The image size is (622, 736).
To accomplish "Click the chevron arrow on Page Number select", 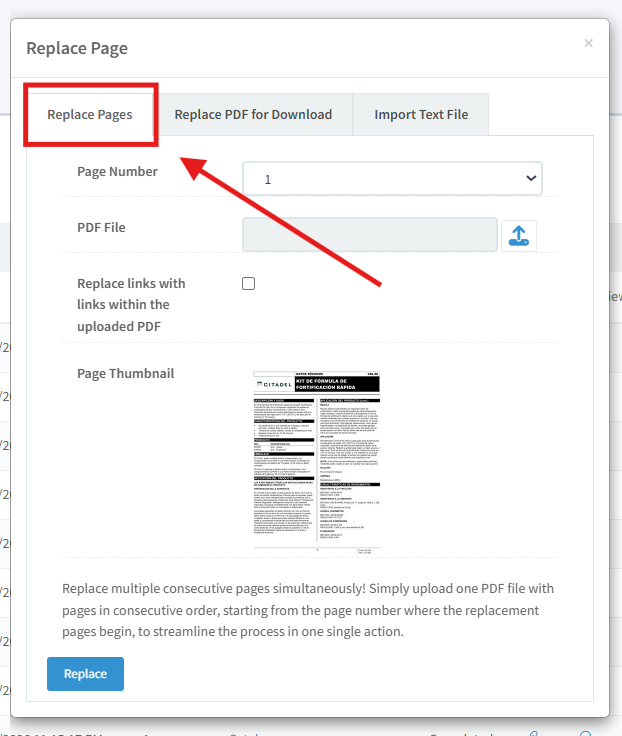I will [529, 179].
